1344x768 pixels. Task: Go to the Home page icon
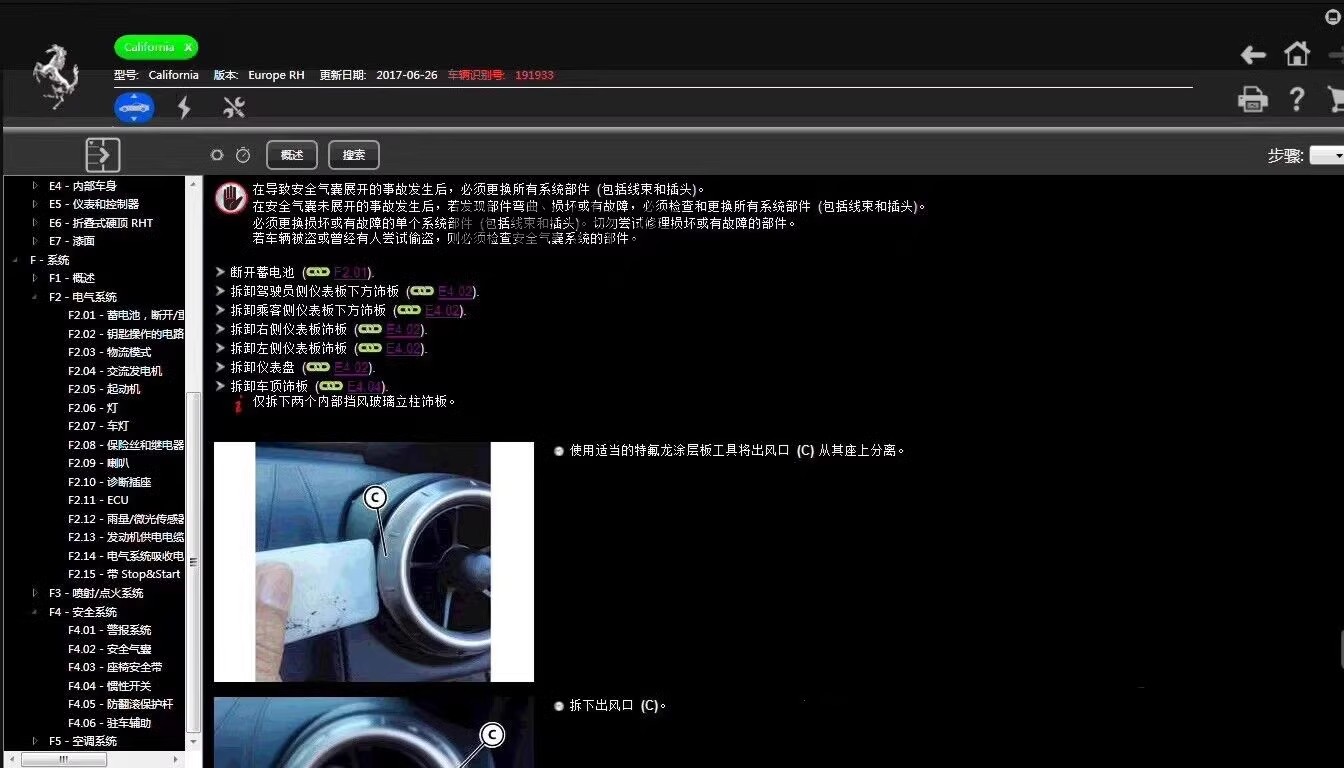(1297, 54)
